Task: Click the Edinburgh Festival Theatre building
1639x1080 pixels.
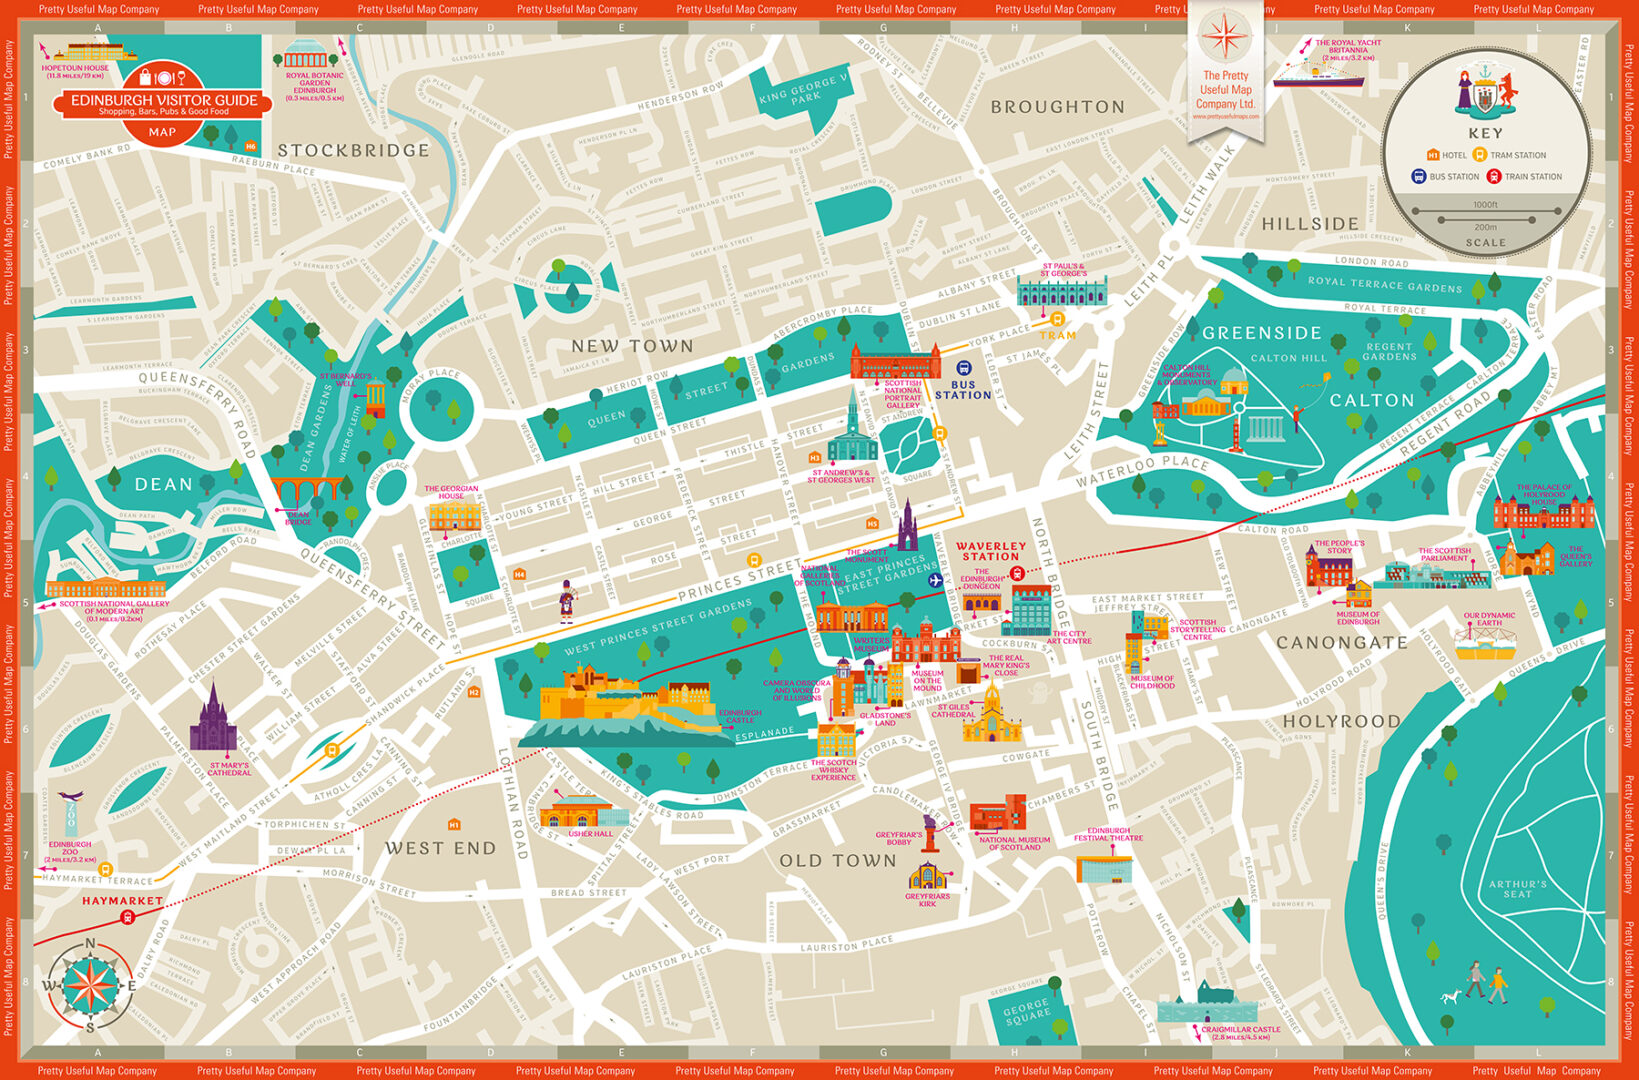Action: (x=1104, y=866)
